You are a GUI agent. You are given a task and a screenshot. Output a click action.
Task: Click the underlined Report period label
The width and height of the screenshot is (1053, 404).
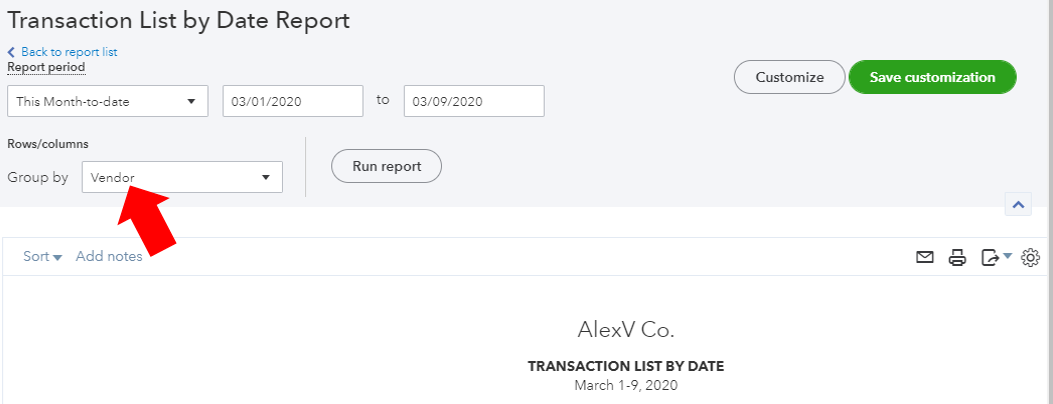tap(46, 67)
